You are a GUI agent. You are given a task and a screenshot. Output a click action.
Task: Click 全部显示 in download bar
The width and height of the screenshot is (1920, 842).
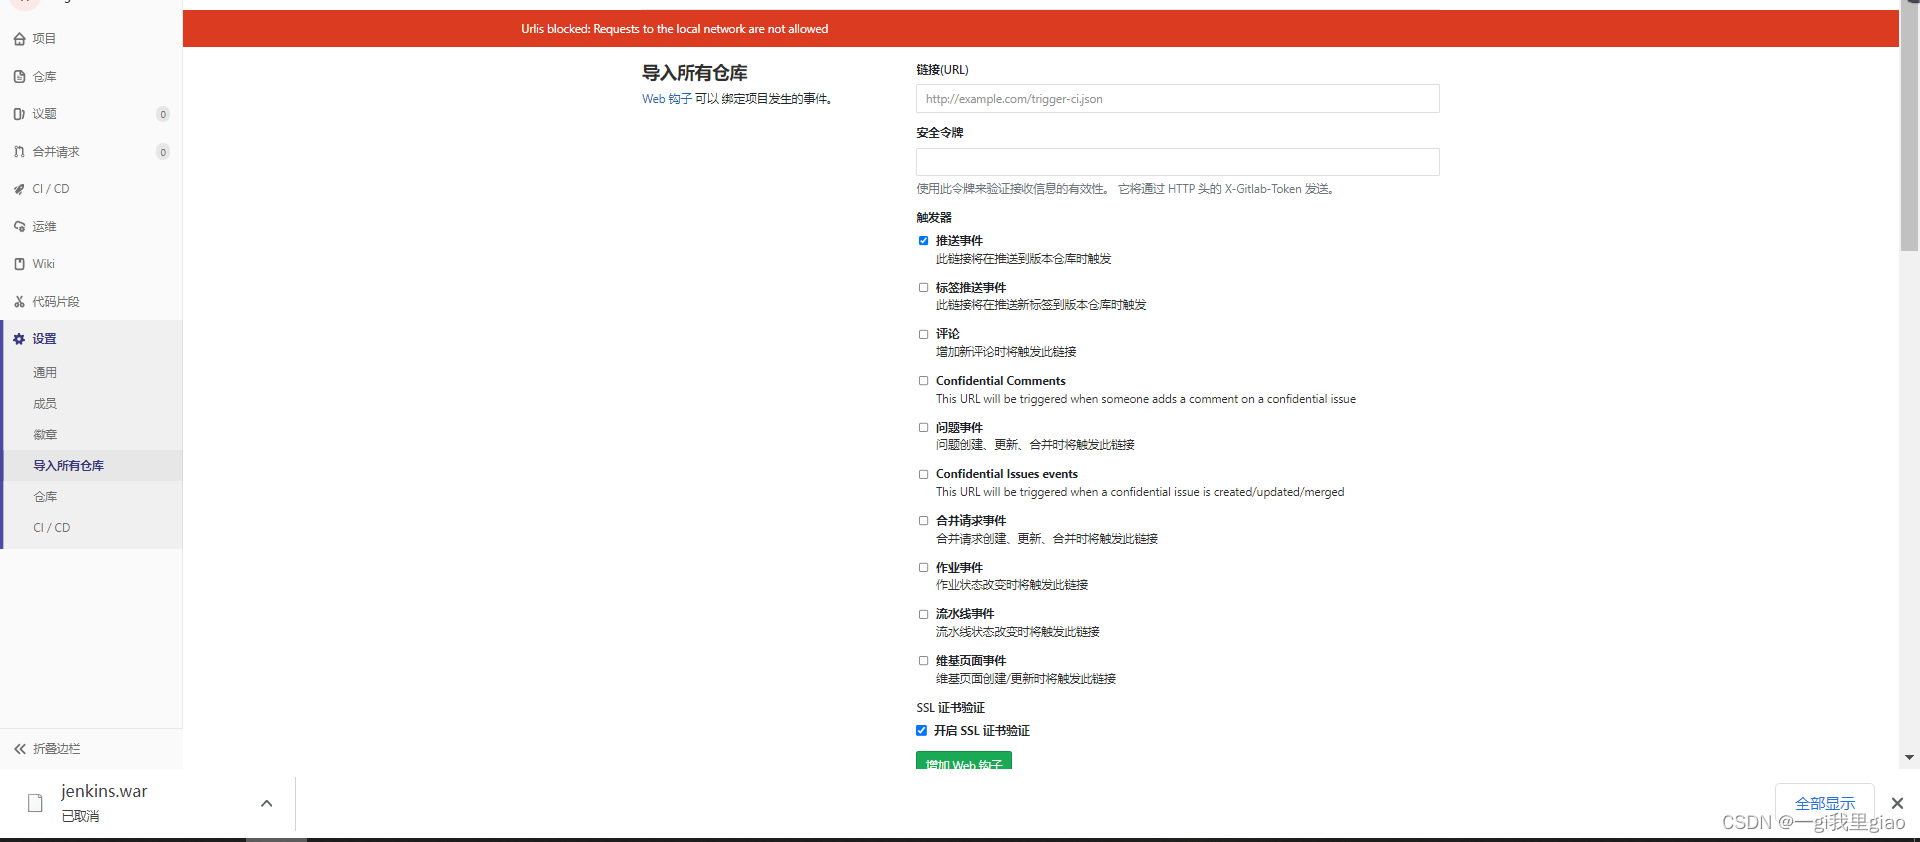click(x=1824, y=803)
